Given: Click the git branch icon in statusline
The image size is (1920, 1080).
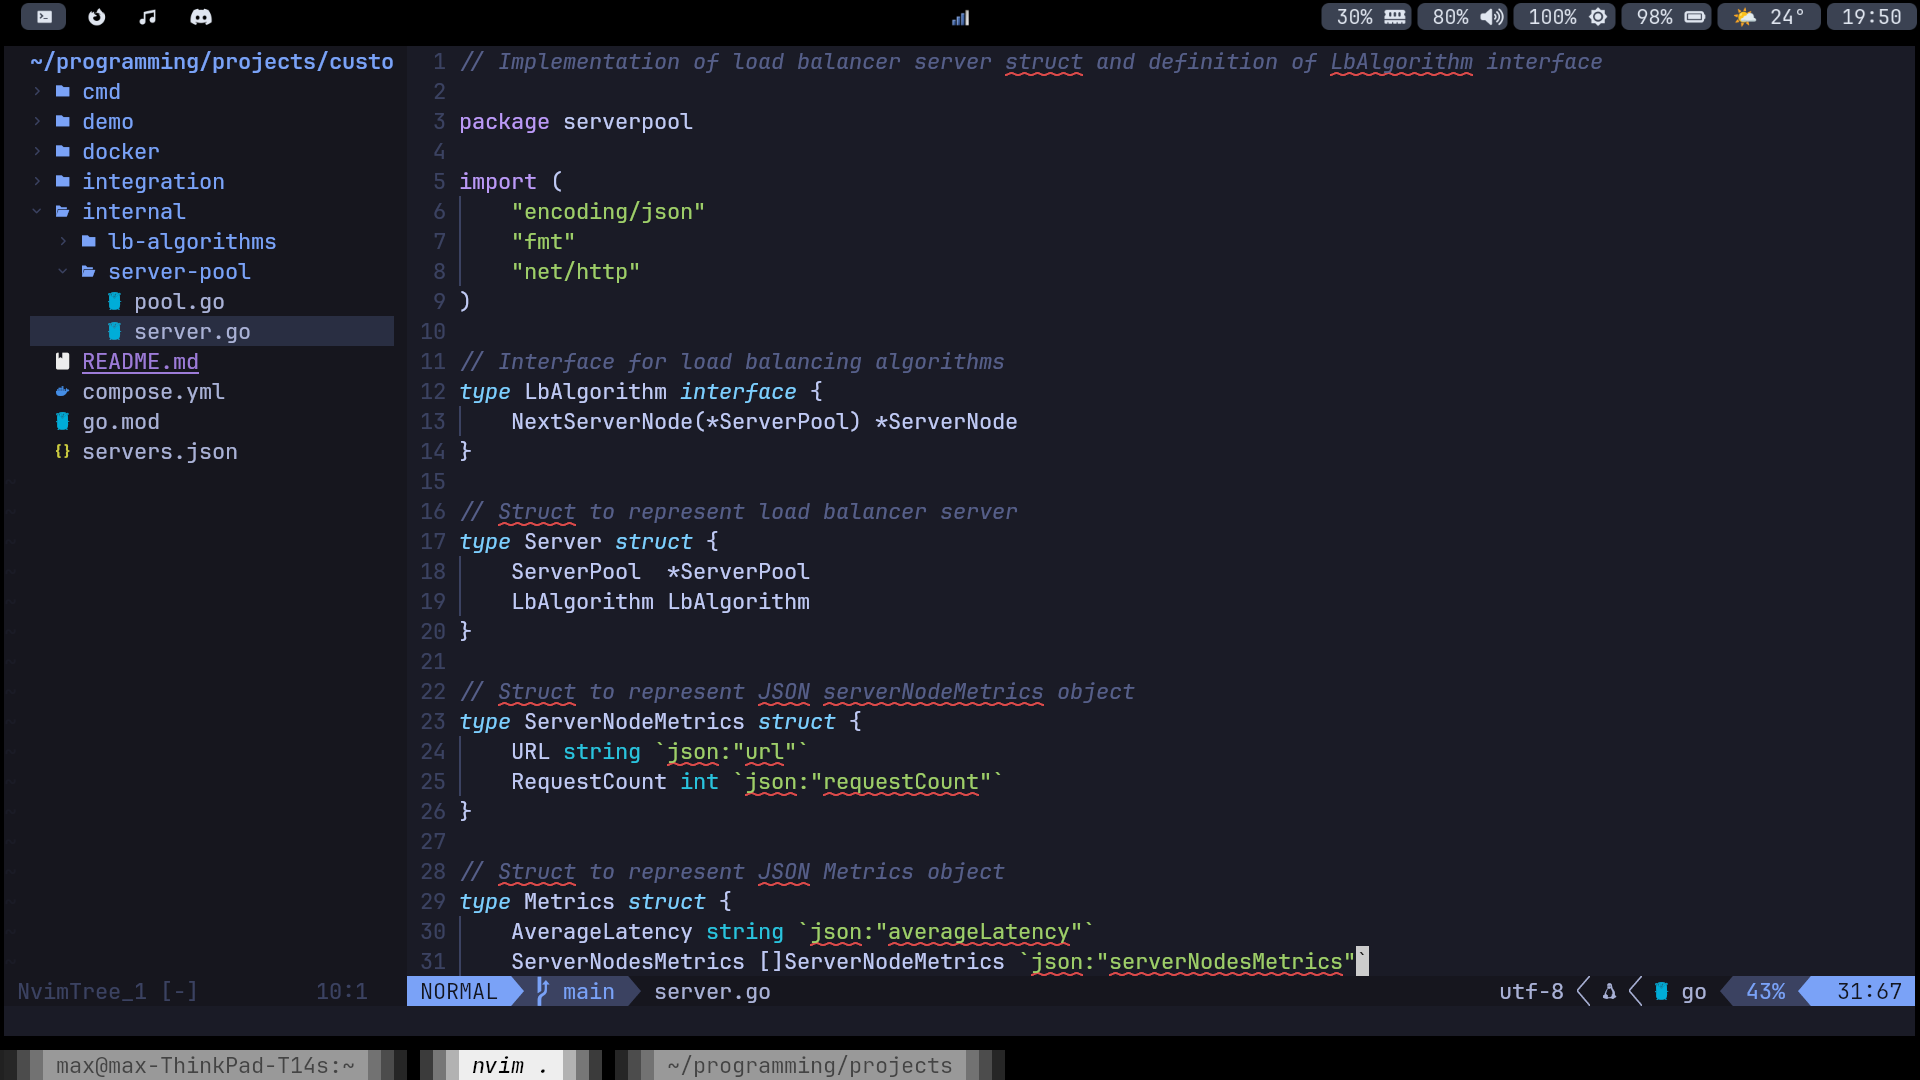Looking at the screenshot, I should [543, 991].
